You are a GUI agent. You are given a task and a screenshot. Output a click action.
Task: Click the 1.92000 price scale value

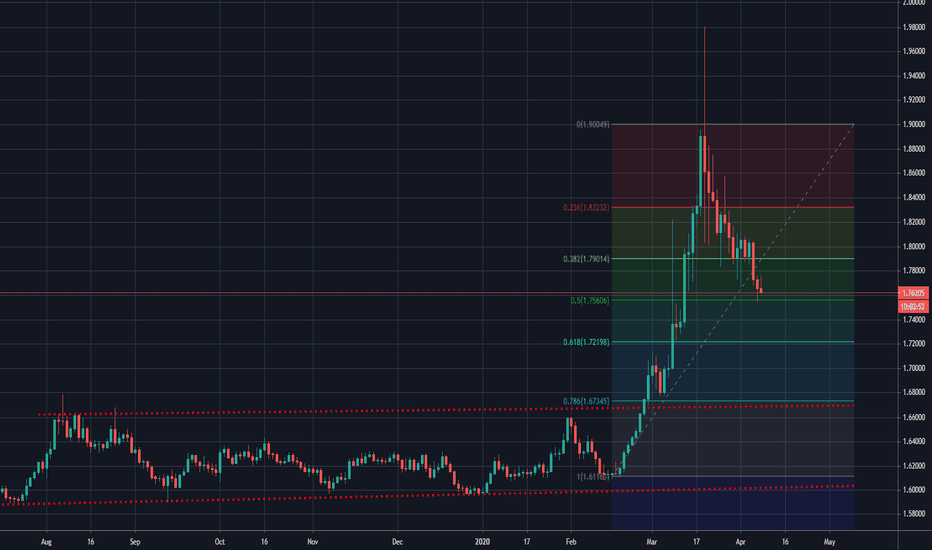coord(914,100)
